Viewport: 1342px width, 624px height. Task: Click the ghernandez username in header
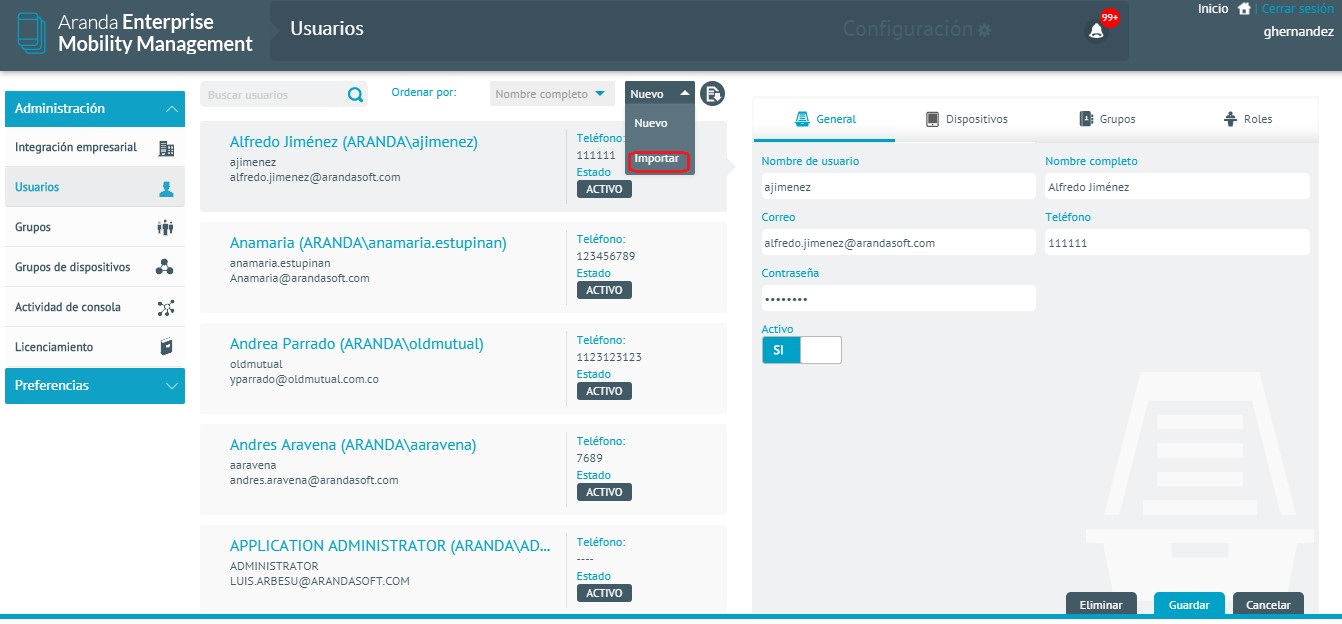[1299, 31]
